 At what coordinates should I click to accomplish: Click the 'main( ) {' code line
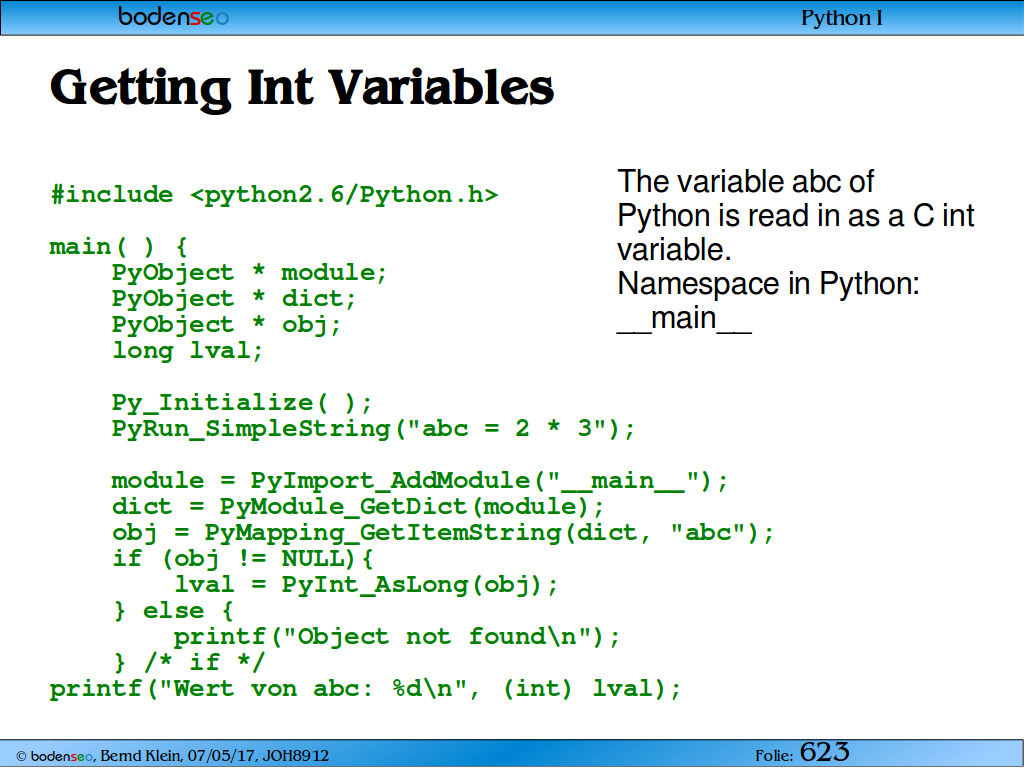pos(119,247)
